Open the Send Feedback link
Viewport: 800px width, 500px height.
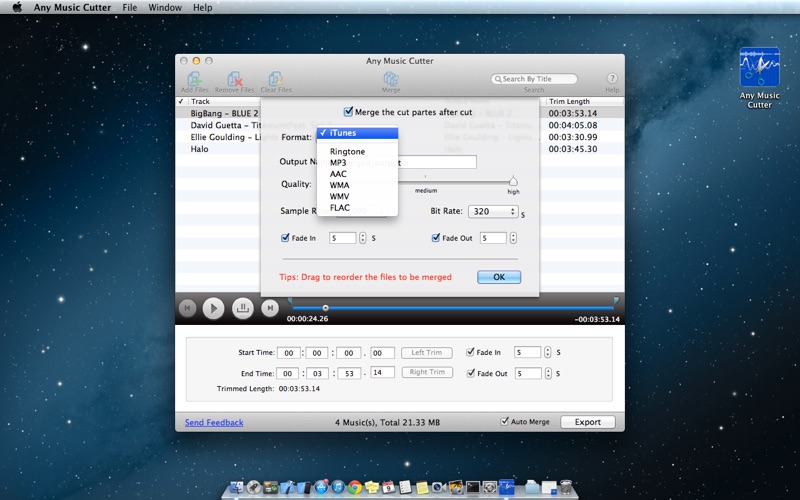click(x=214, y=422)
